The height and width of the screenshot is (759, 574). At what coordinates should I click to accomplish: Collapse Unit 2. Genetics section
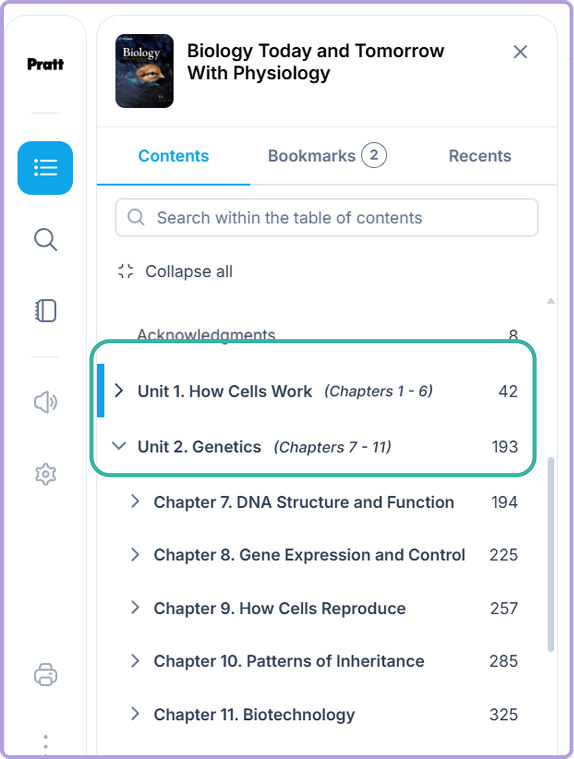coord(119,446)
